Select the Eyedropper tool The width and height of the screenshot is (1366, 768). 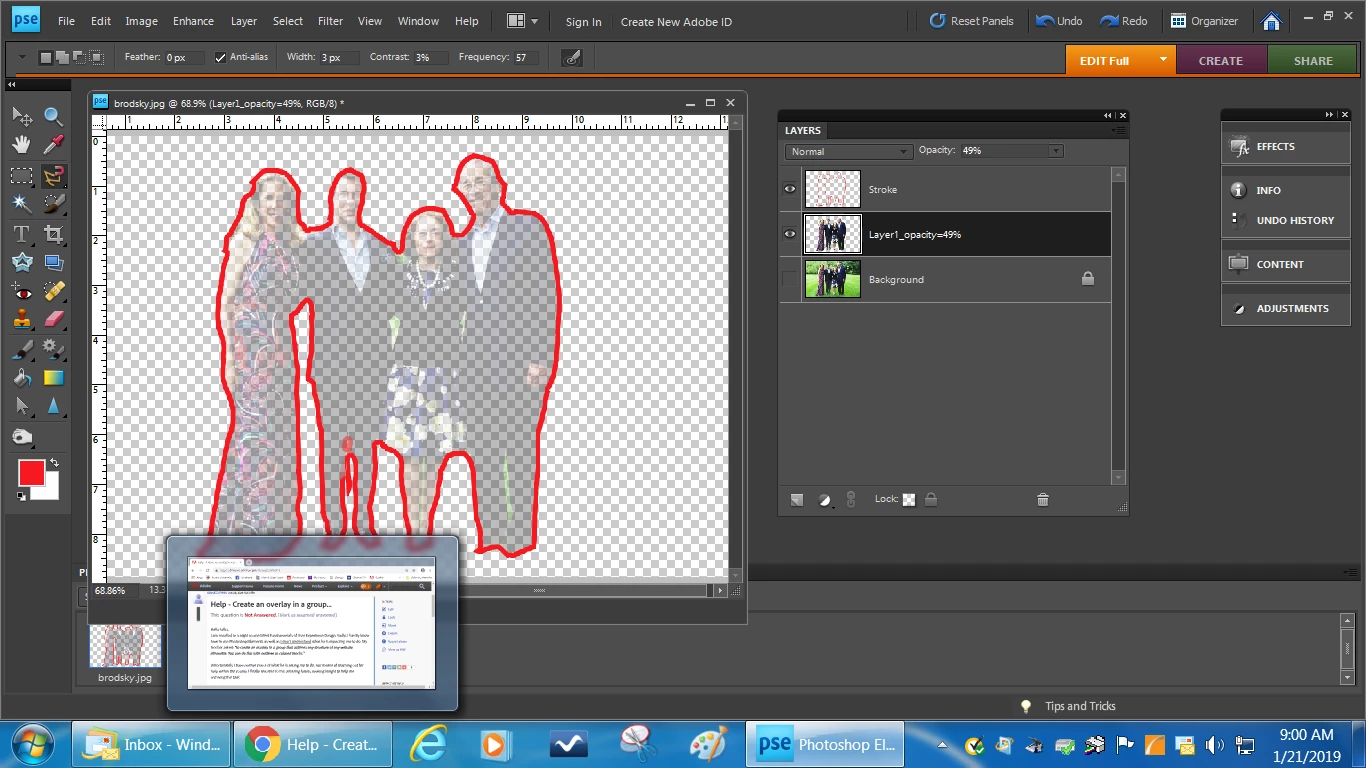pos(53,145)
